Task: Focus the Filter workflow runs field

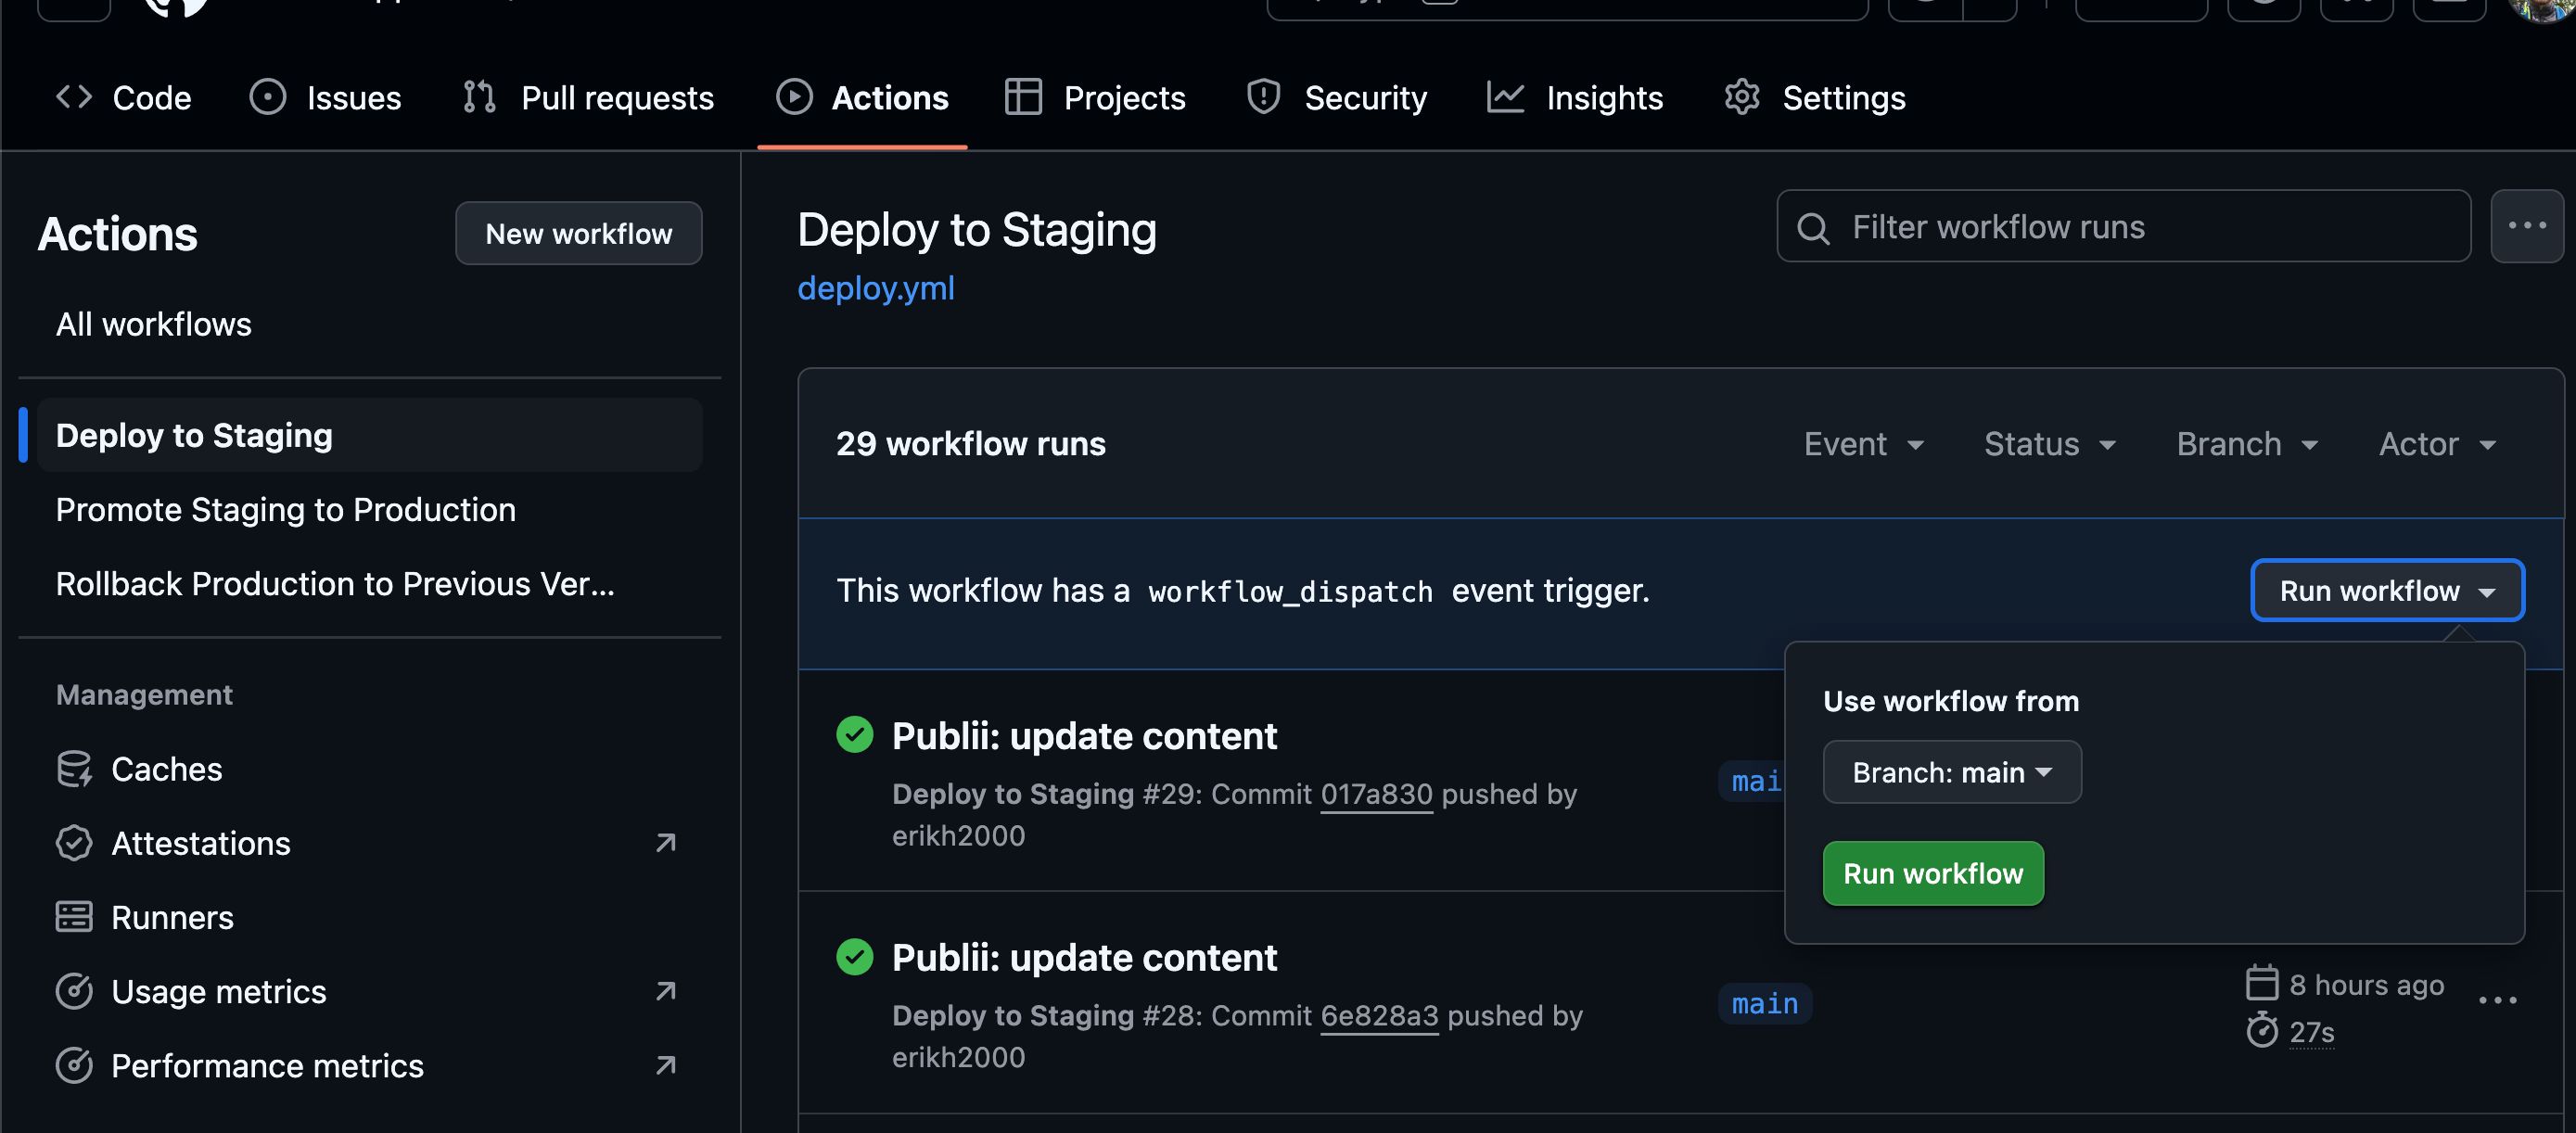Action: [x=2123, y=226]
